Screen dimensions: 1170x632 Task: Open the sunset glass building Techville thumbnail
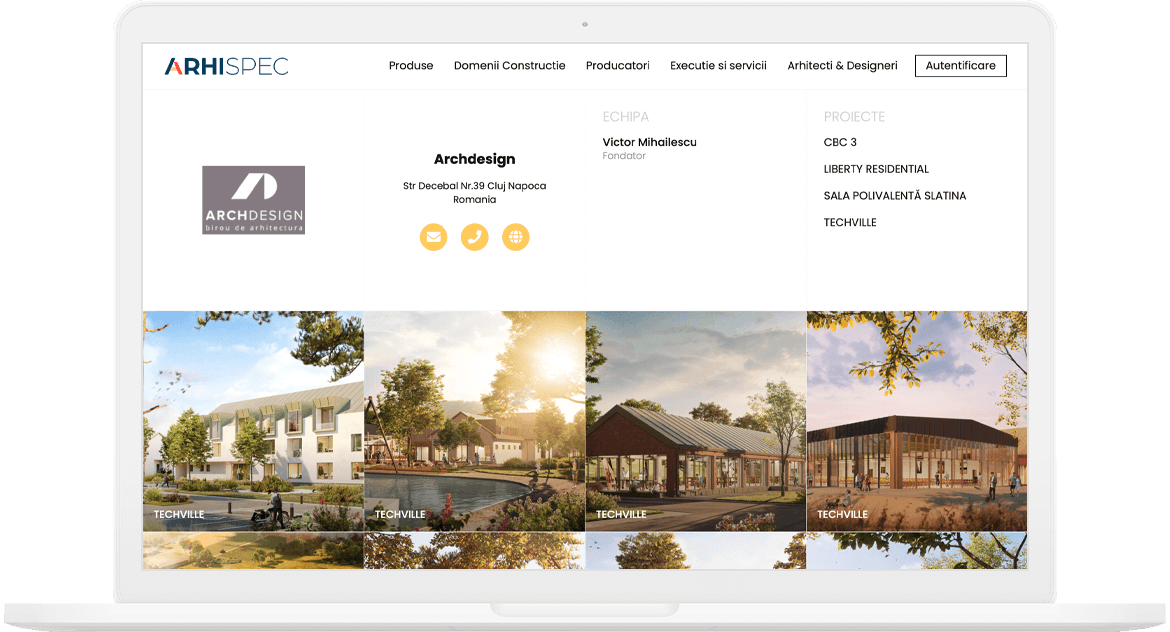(916, 420)
